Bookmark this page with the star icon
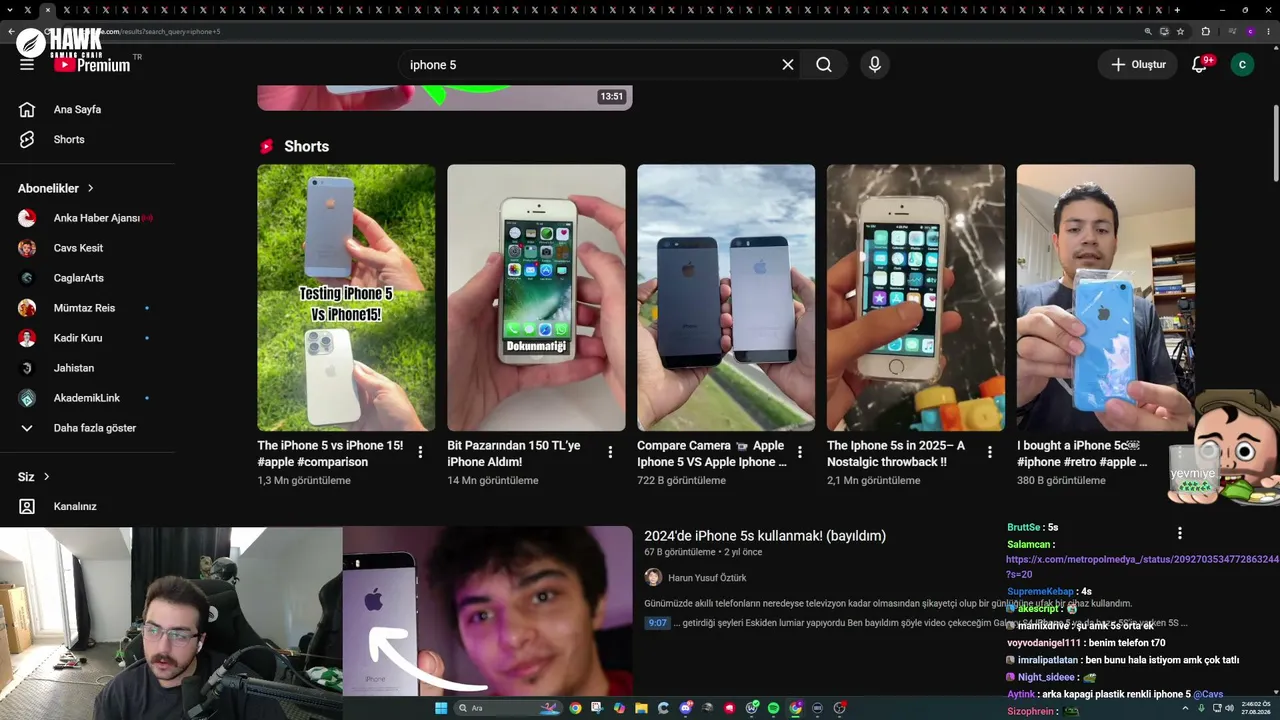This screenshot has width=1280, height=720. 1180,31
